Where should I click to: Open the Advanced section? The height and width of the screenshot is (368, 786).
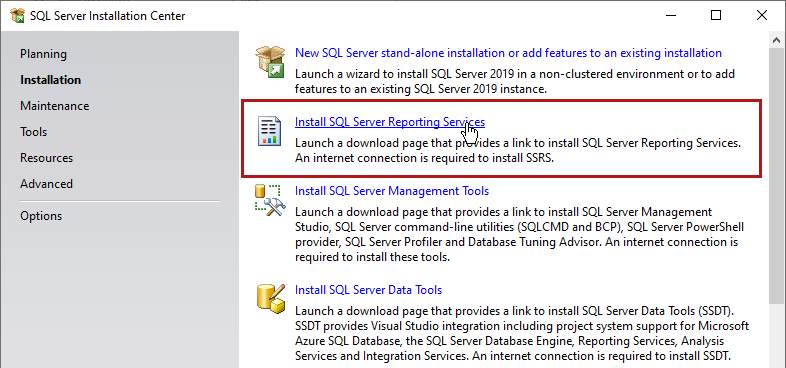(x=47, y=184)
